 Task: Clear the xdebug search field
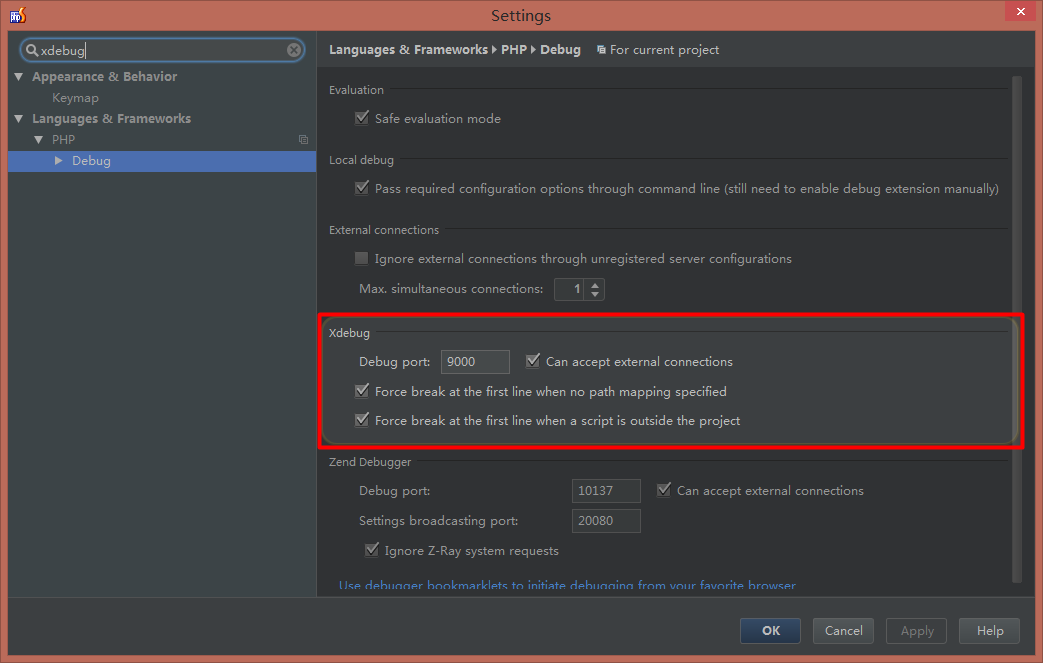tap(293, 50)
